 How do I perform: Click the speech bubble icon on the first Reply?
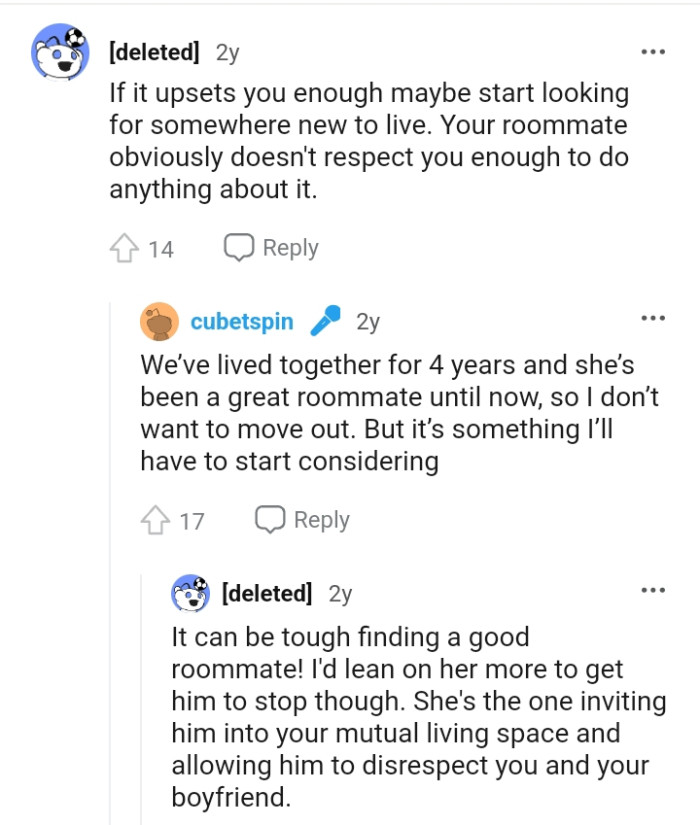click(237, 246)
